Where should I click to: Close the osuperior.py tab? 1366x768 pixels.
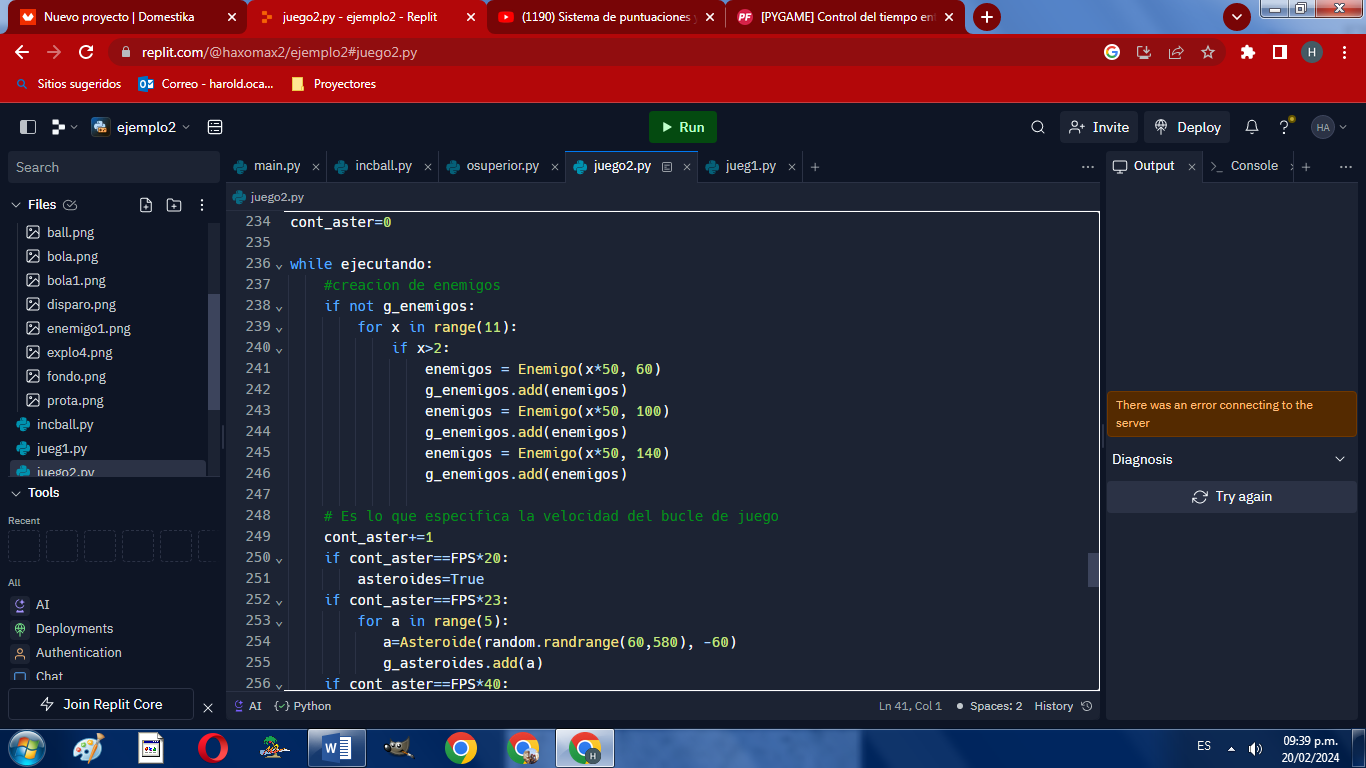pyautogui.click(x=553, y=167)
